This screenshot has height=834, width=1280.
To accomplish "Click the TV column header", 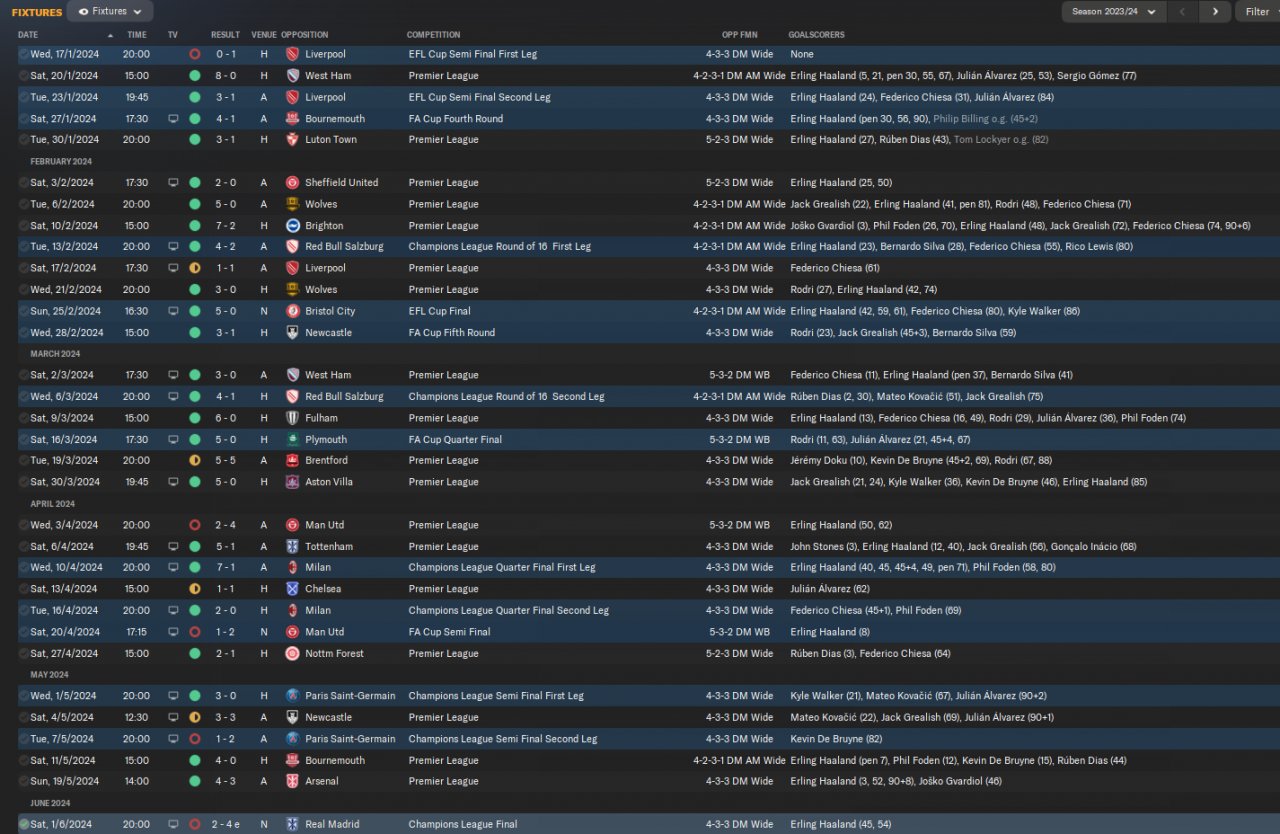I will (x=173, y=35).
